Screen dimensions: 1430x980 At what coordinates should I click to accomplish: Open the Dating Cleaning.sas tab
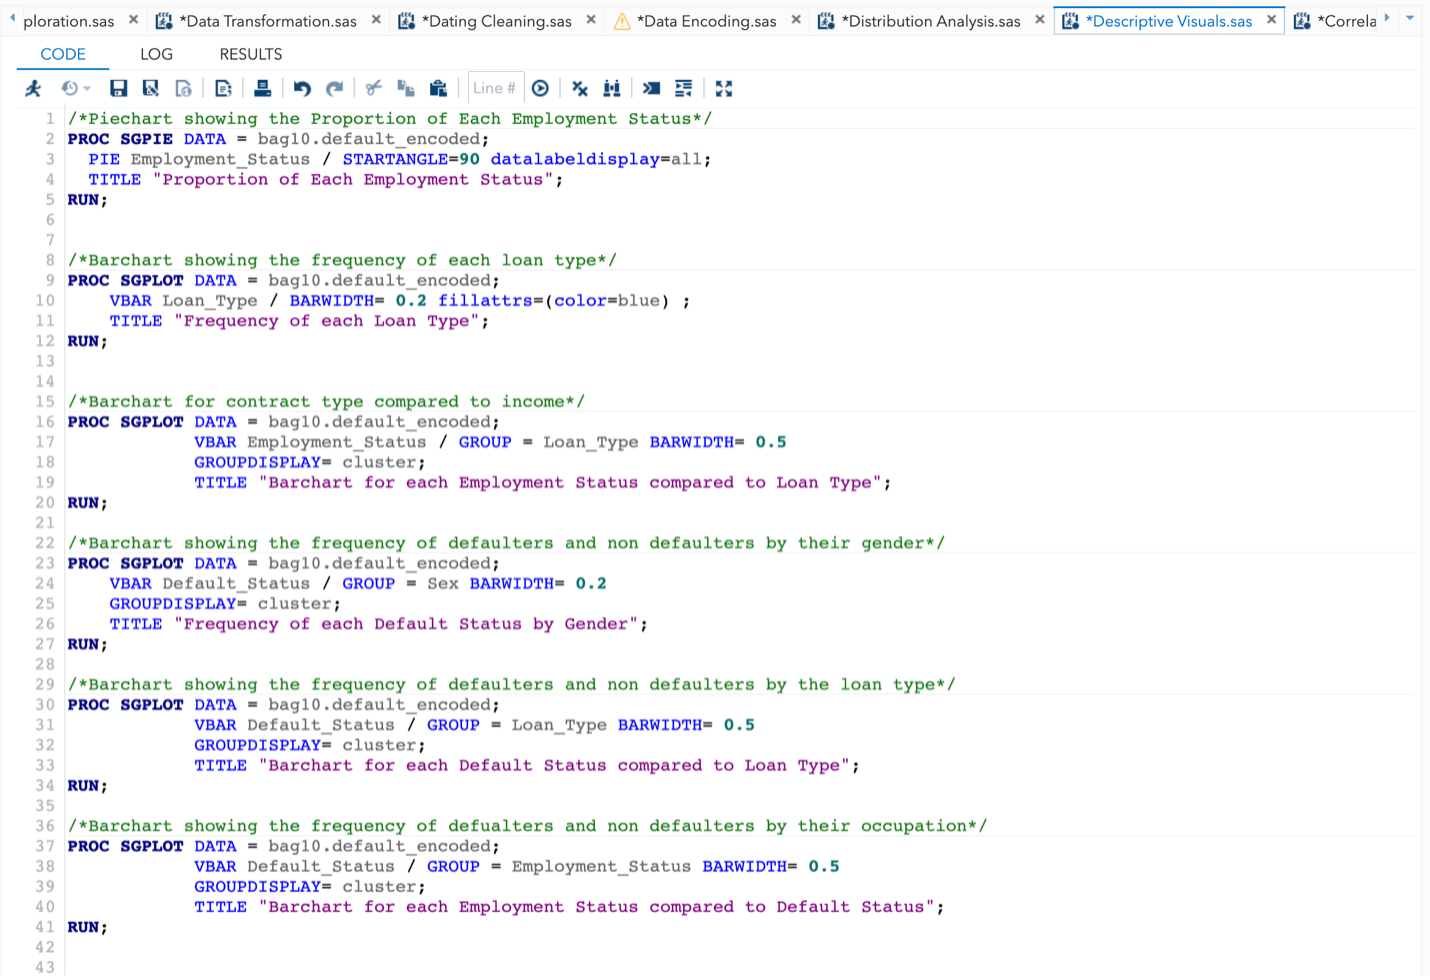point(497,21)
